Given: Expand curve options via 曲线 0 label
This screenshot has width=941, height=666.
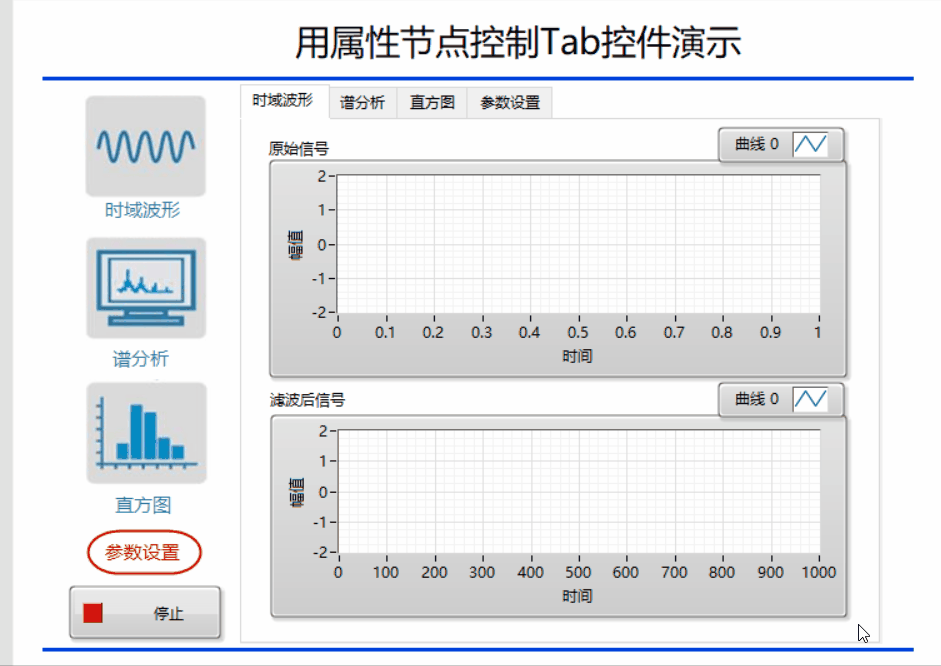Looking at the screenshot, I should point(757,144).
